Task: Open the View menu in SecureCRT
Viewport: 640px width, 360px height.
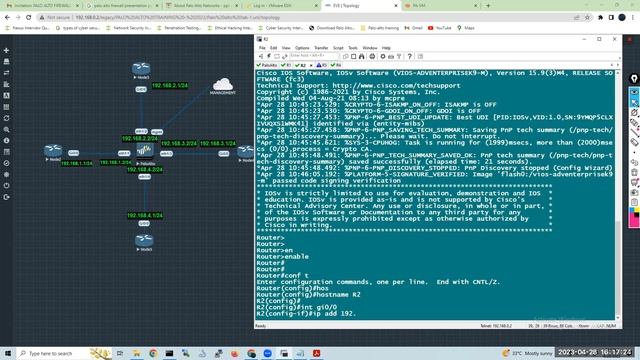Action: (286, 48)
